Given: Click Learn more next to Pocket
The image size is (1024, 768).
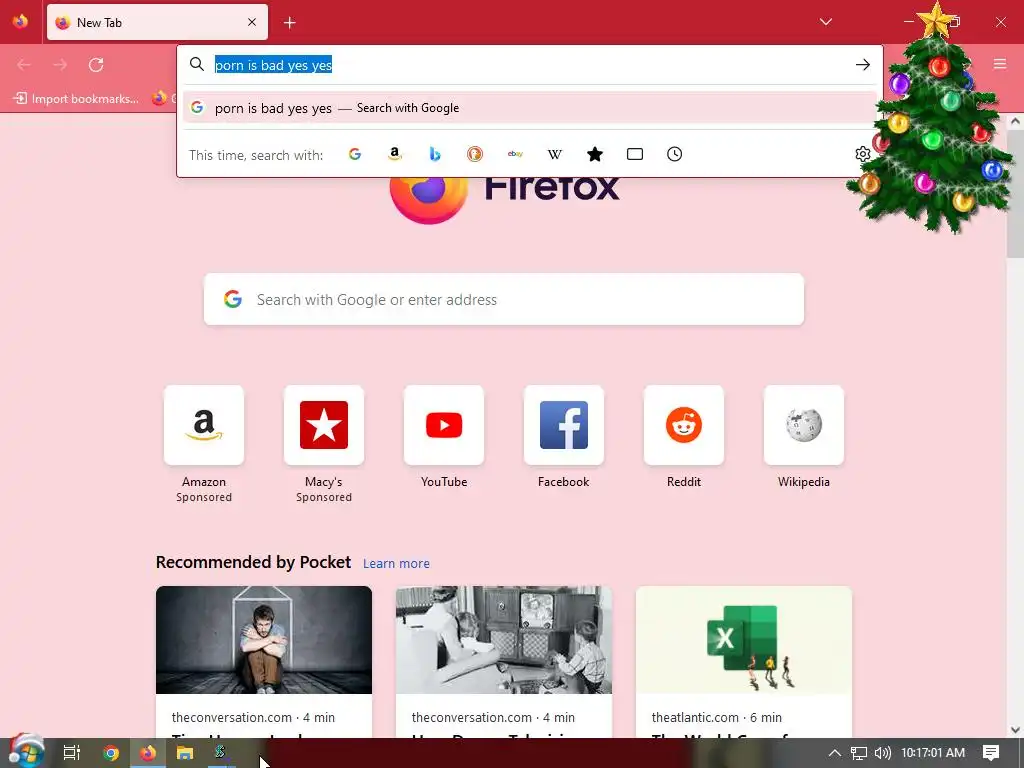Looking at the screenshot, I should click(396, 564).
